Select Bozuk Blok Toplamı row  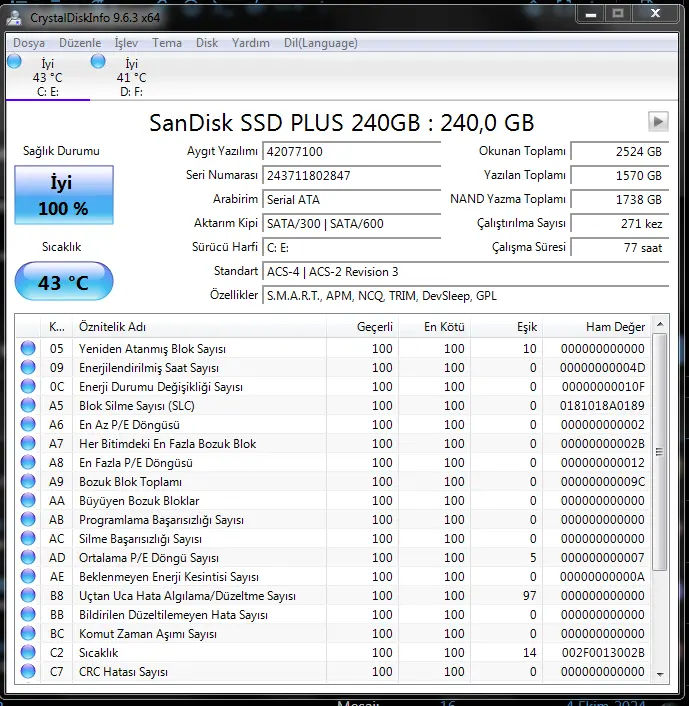coord(333,481)
